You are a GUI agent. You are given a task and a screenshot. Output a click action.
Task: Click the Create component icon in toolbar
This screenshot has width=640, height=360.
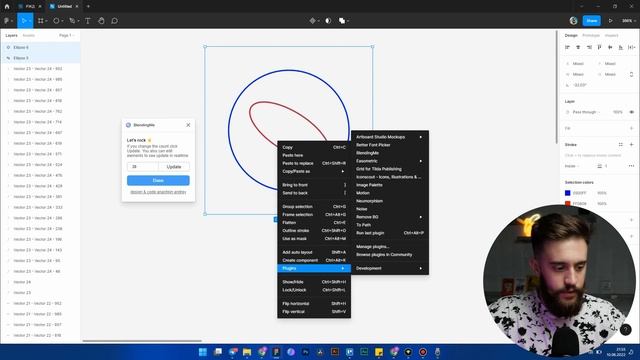coord(313,21)
